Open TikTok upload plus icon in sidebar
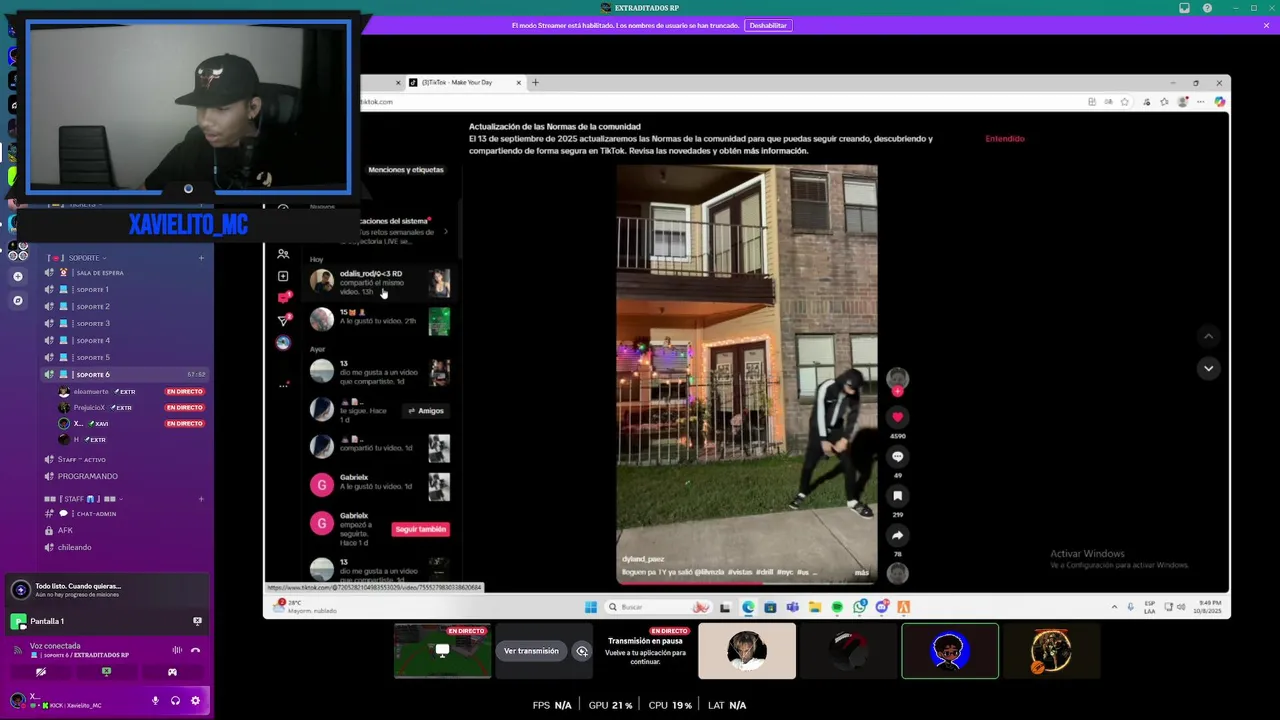The width and height of the screenshot is (1280, 720). (283, 276)
